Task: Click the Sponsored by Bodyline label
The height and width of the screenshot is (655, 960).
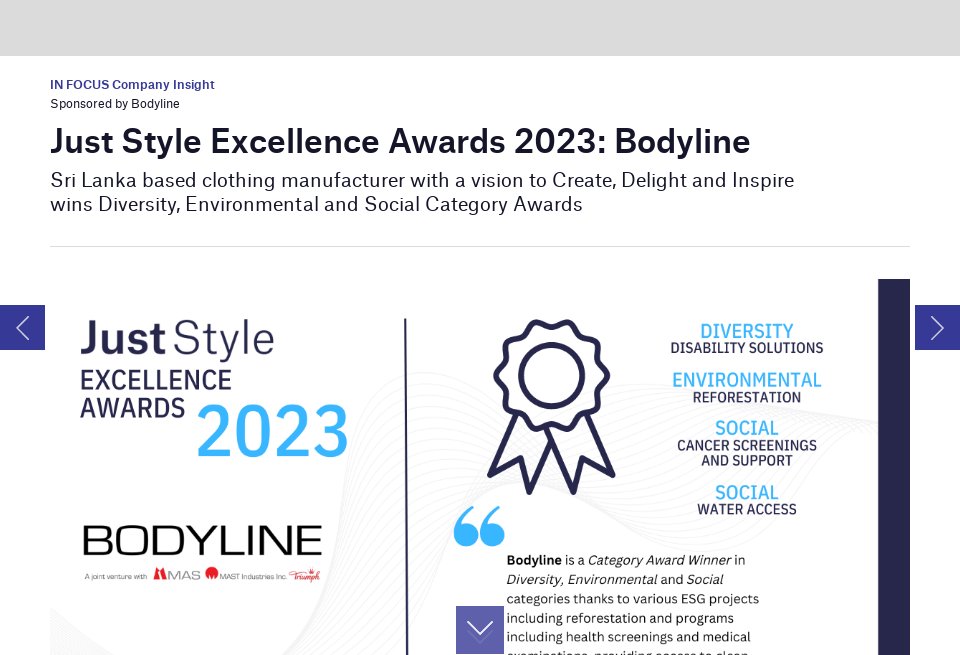Action: [115, 104]
